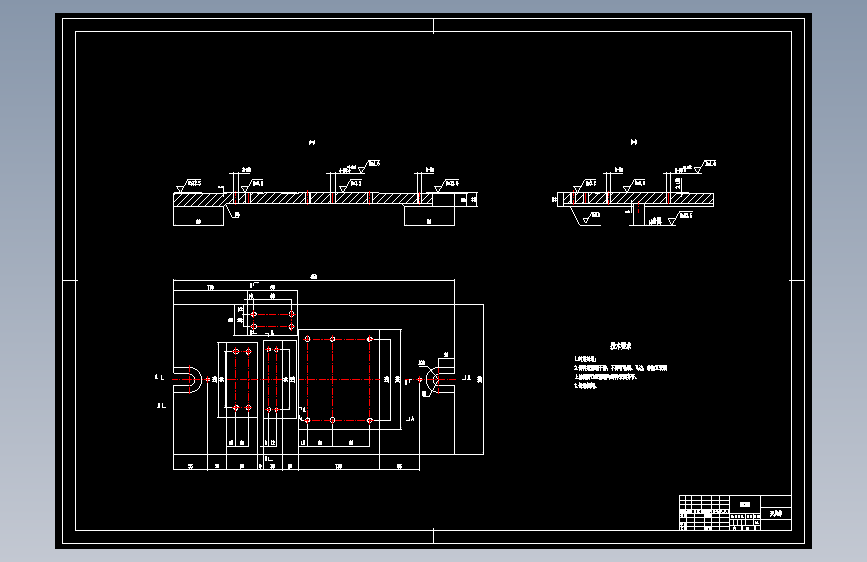The width and height of the screenshot is (867, 562).
Task: Select the title block in the bottom-right corner
Action: coord(735,513)
